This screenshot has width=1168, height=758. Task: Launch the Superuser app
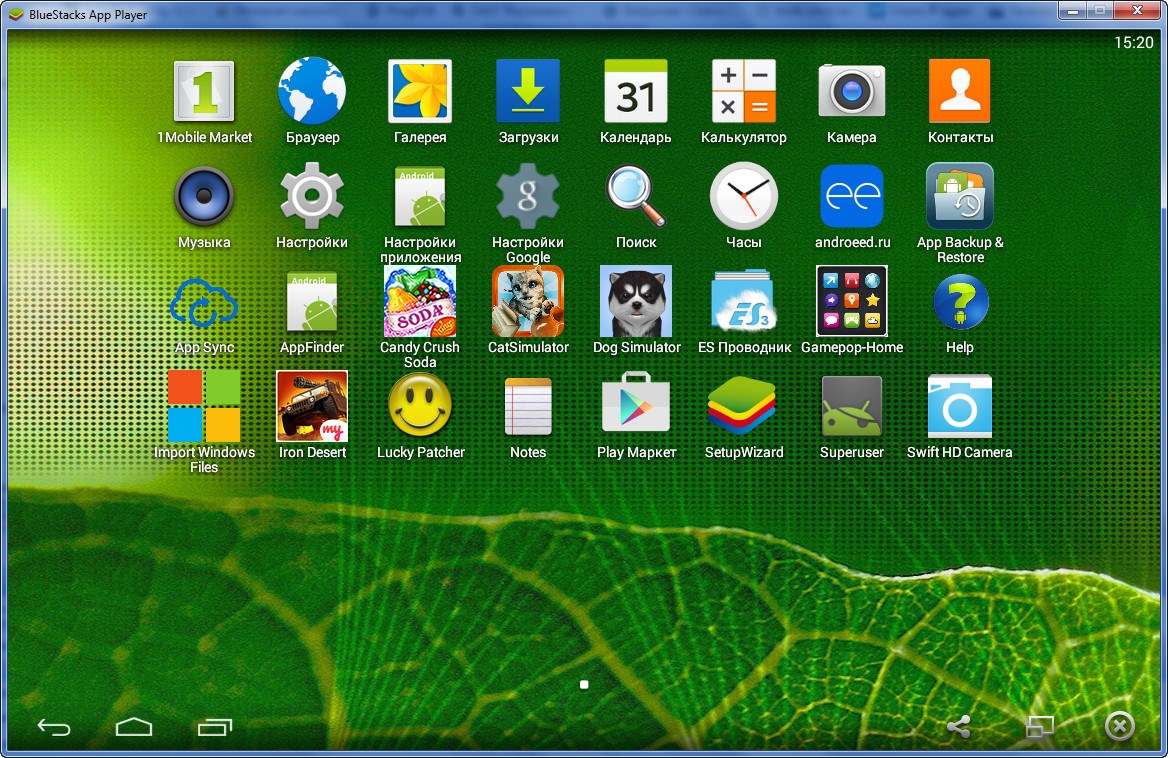point(852,406)
